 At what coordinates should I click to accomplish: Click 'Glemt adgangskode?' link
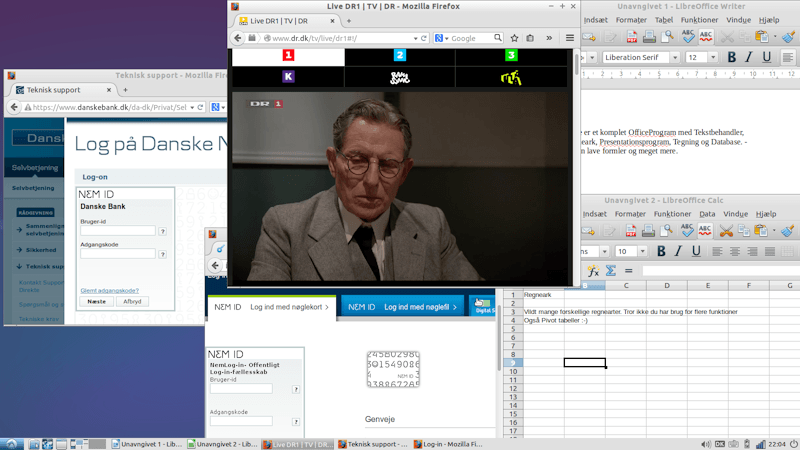[x=109, y=290]
